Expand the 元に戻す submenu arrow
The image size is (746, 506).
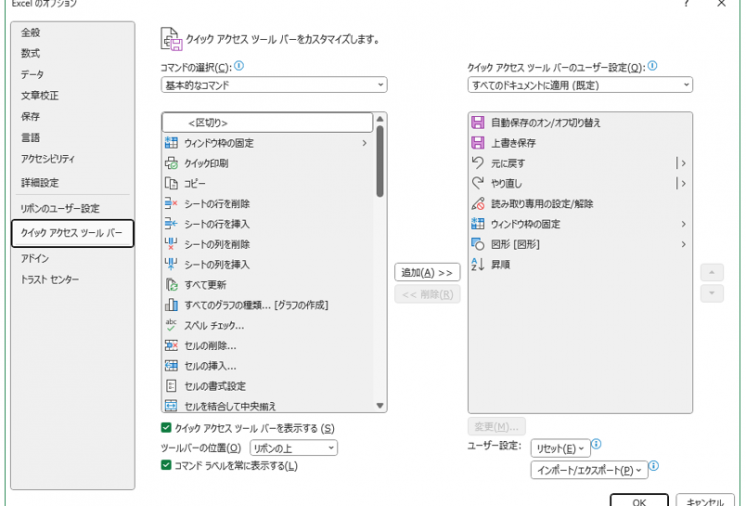[x=682, y=163]
